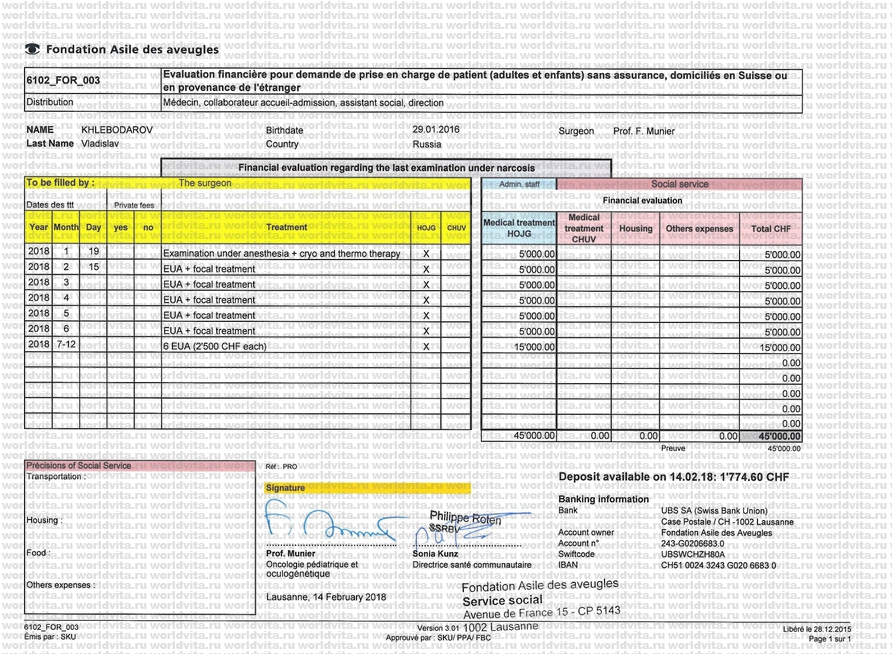This screenshot has height=654, width=892.
Task: Select the "Private fees" label
Action: click(x=134, y=205)
